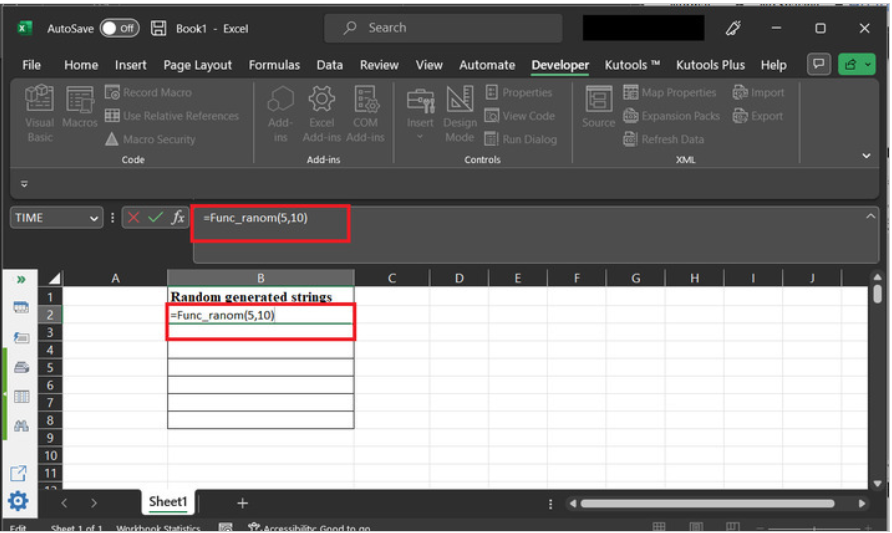Open Insert Function dialog

(178, 217)
